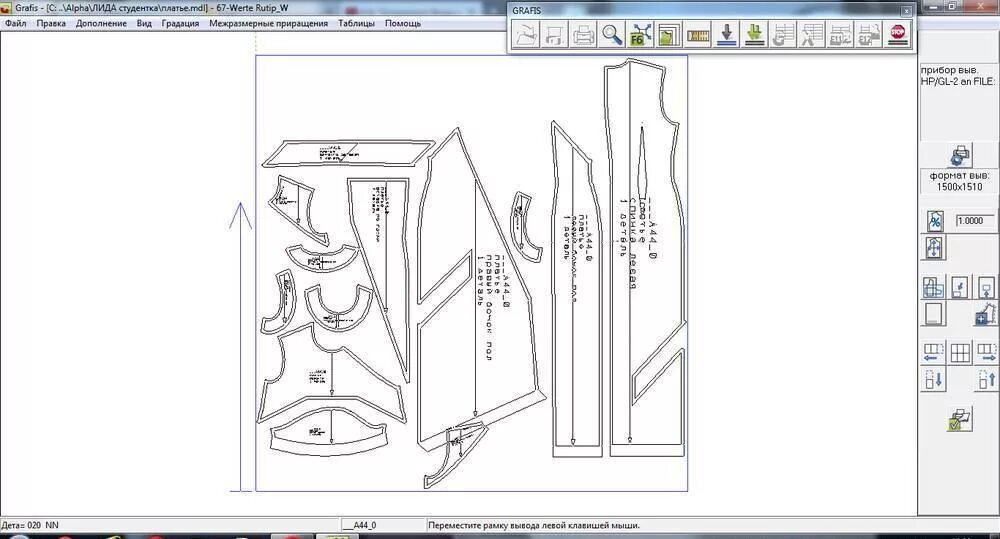Screen dimensions: 1000x539
Task: Click the F12 table icon
Action: coord(869,34)
